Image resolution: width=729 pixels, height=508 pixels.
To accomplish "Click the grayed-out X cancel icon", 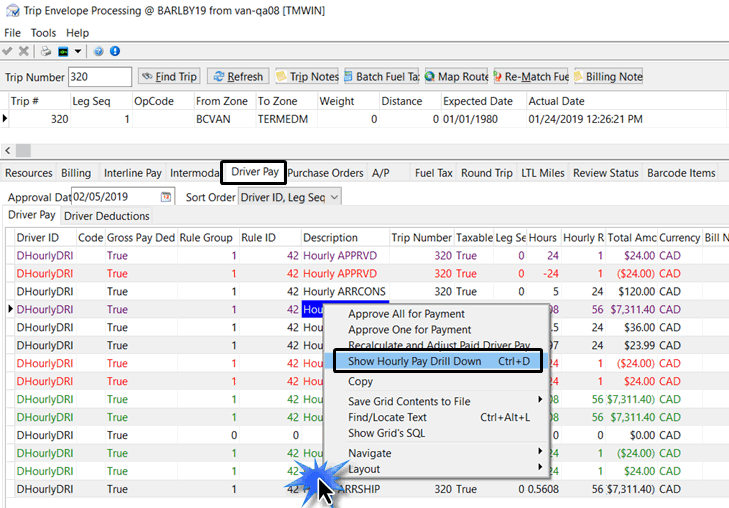I will 23,51.
